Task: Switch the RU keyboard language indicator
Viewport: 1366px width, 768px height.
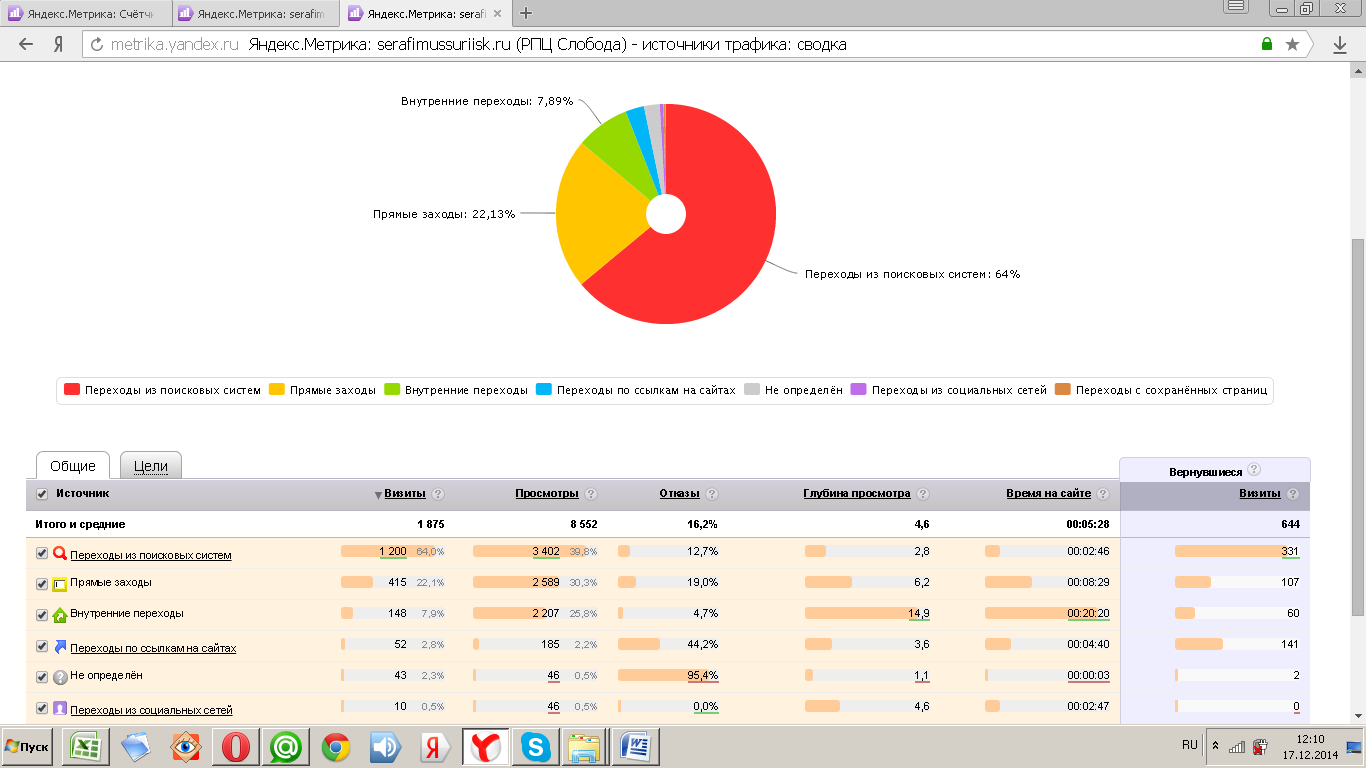Action: tap(1189, 745)
